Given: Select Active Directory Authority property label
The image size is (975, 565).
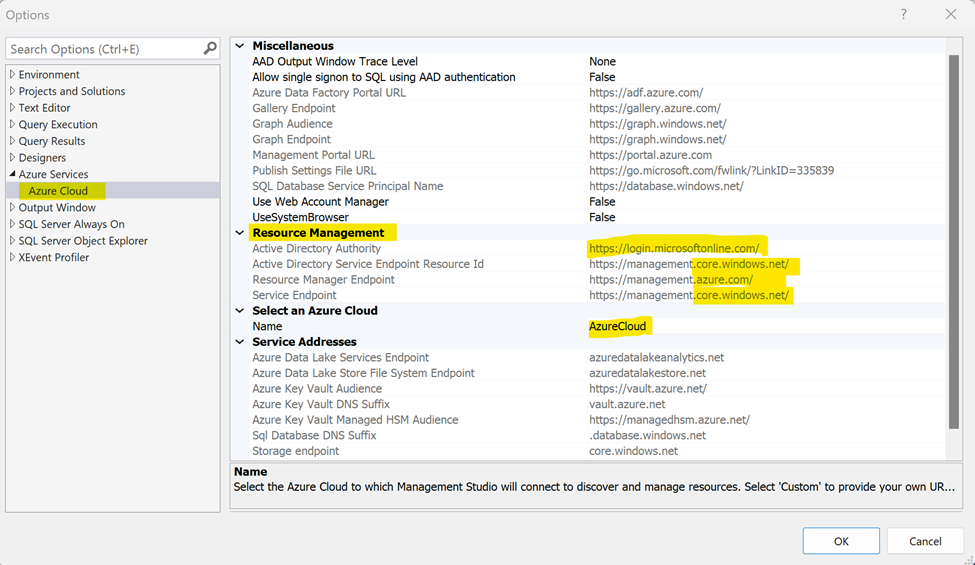Looking at the screenshot, I should coord(316,248).
